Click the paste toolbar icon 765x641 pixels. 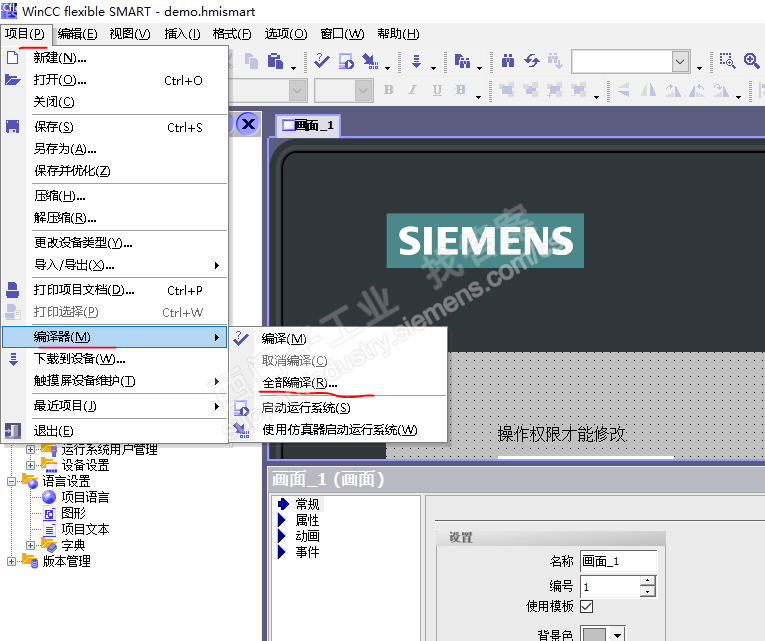pos(276,61)
